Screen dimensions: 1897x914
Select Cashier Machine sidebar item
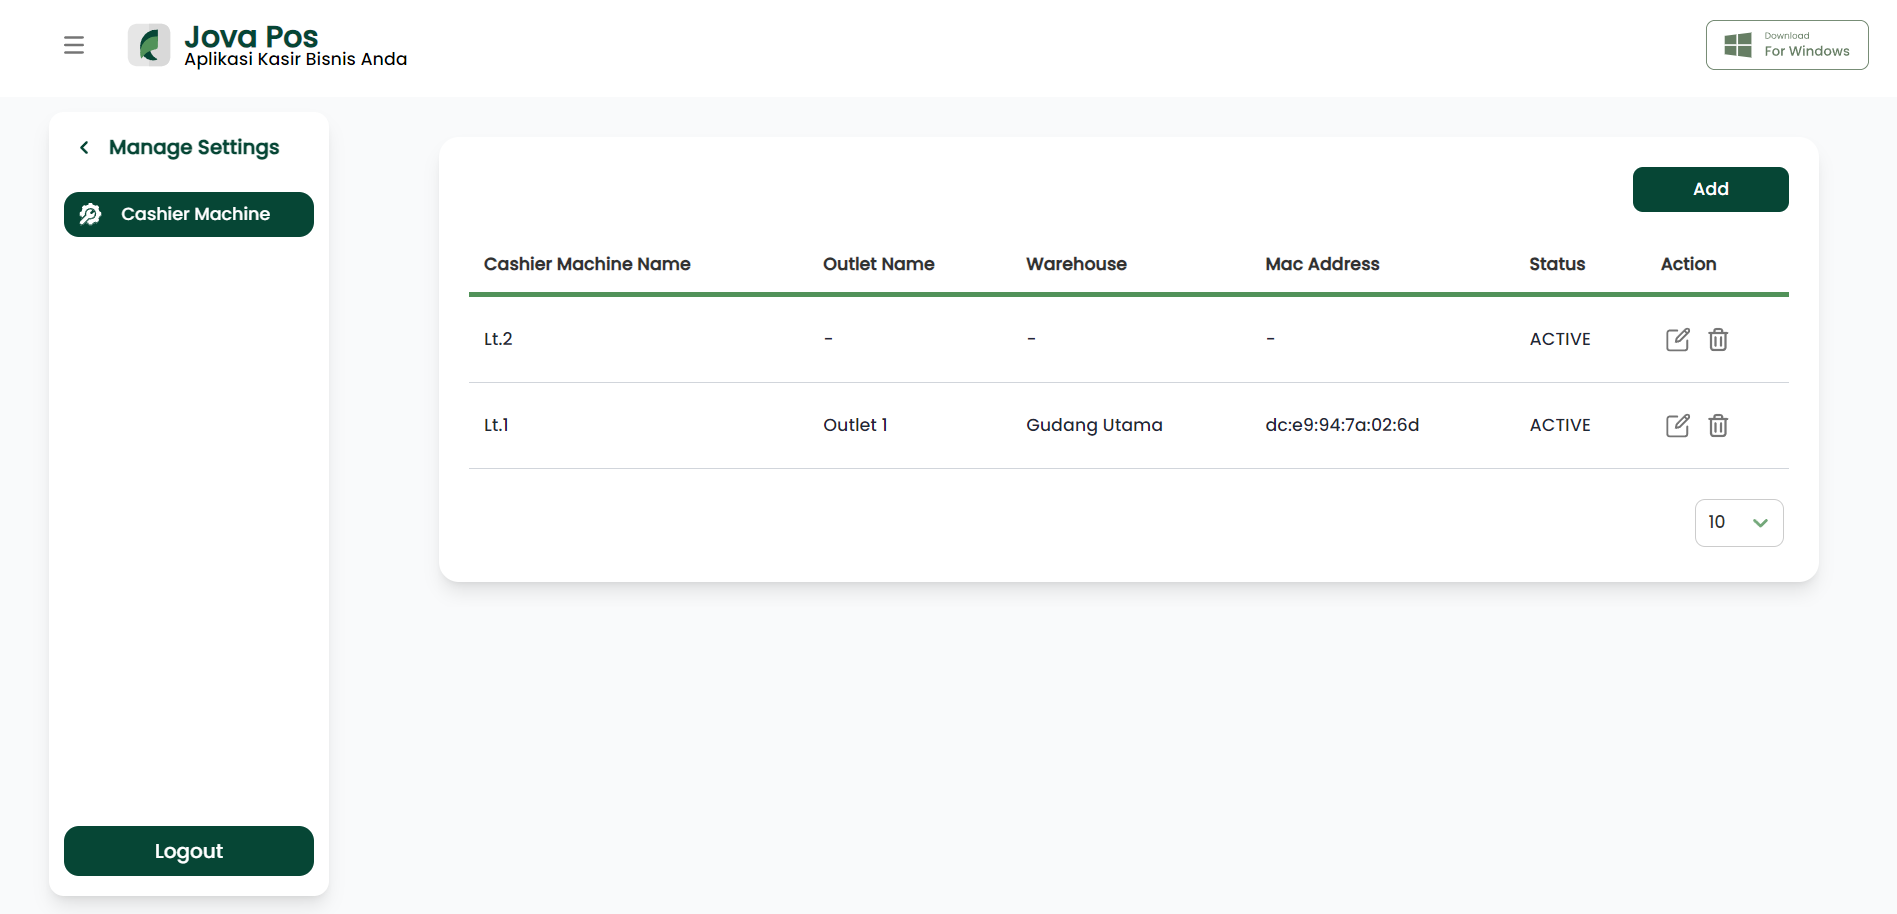[x=189, y=214]
